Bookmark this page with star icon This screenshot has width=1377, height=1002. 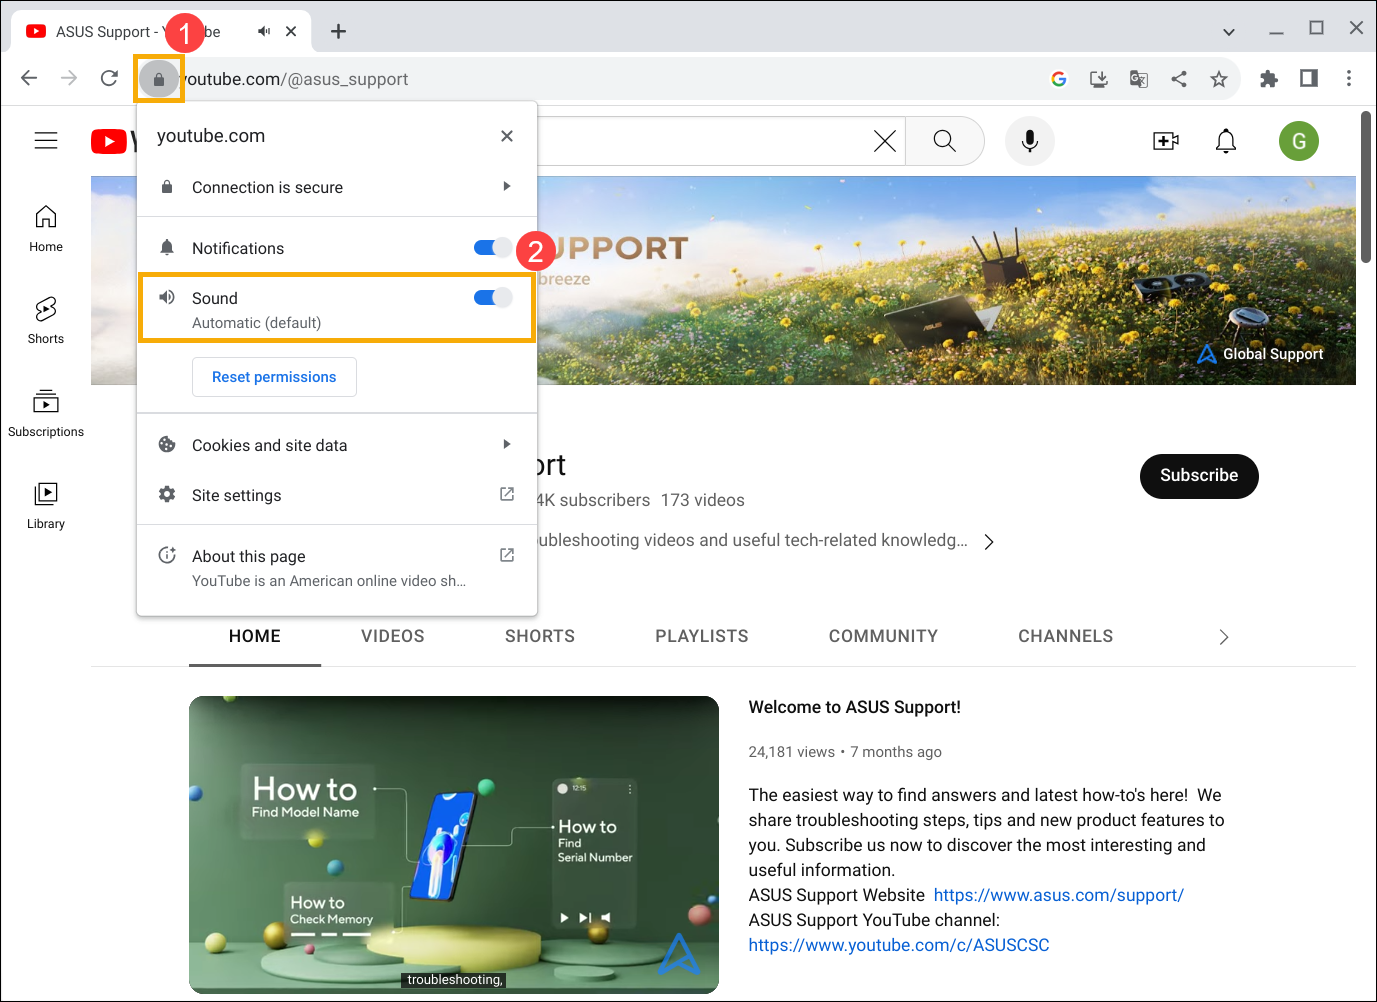tap(1219, 79)
